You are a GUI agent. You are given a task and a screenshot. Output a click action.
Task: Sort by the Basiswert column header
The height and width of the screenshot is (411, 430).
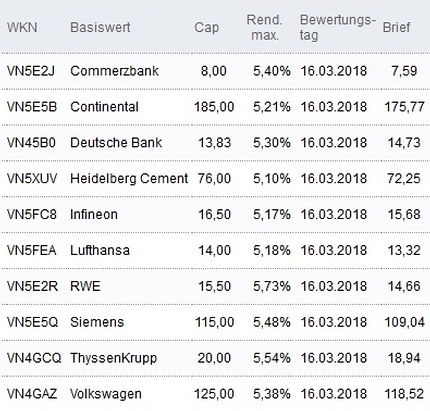click(x=100, y=27)
